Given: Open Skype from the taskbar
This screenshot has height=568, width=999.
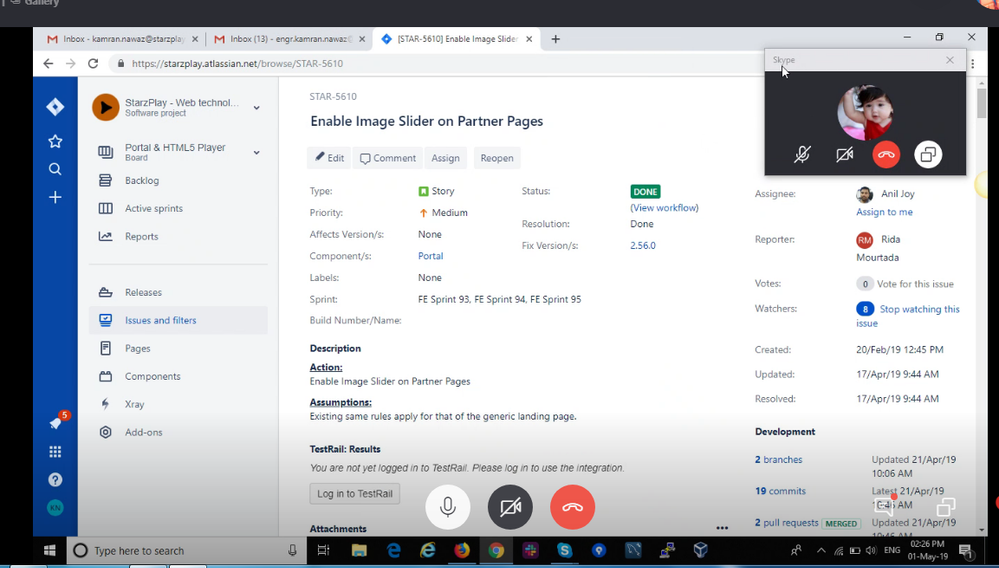Looking at the screenshot, I should point(564,550).
